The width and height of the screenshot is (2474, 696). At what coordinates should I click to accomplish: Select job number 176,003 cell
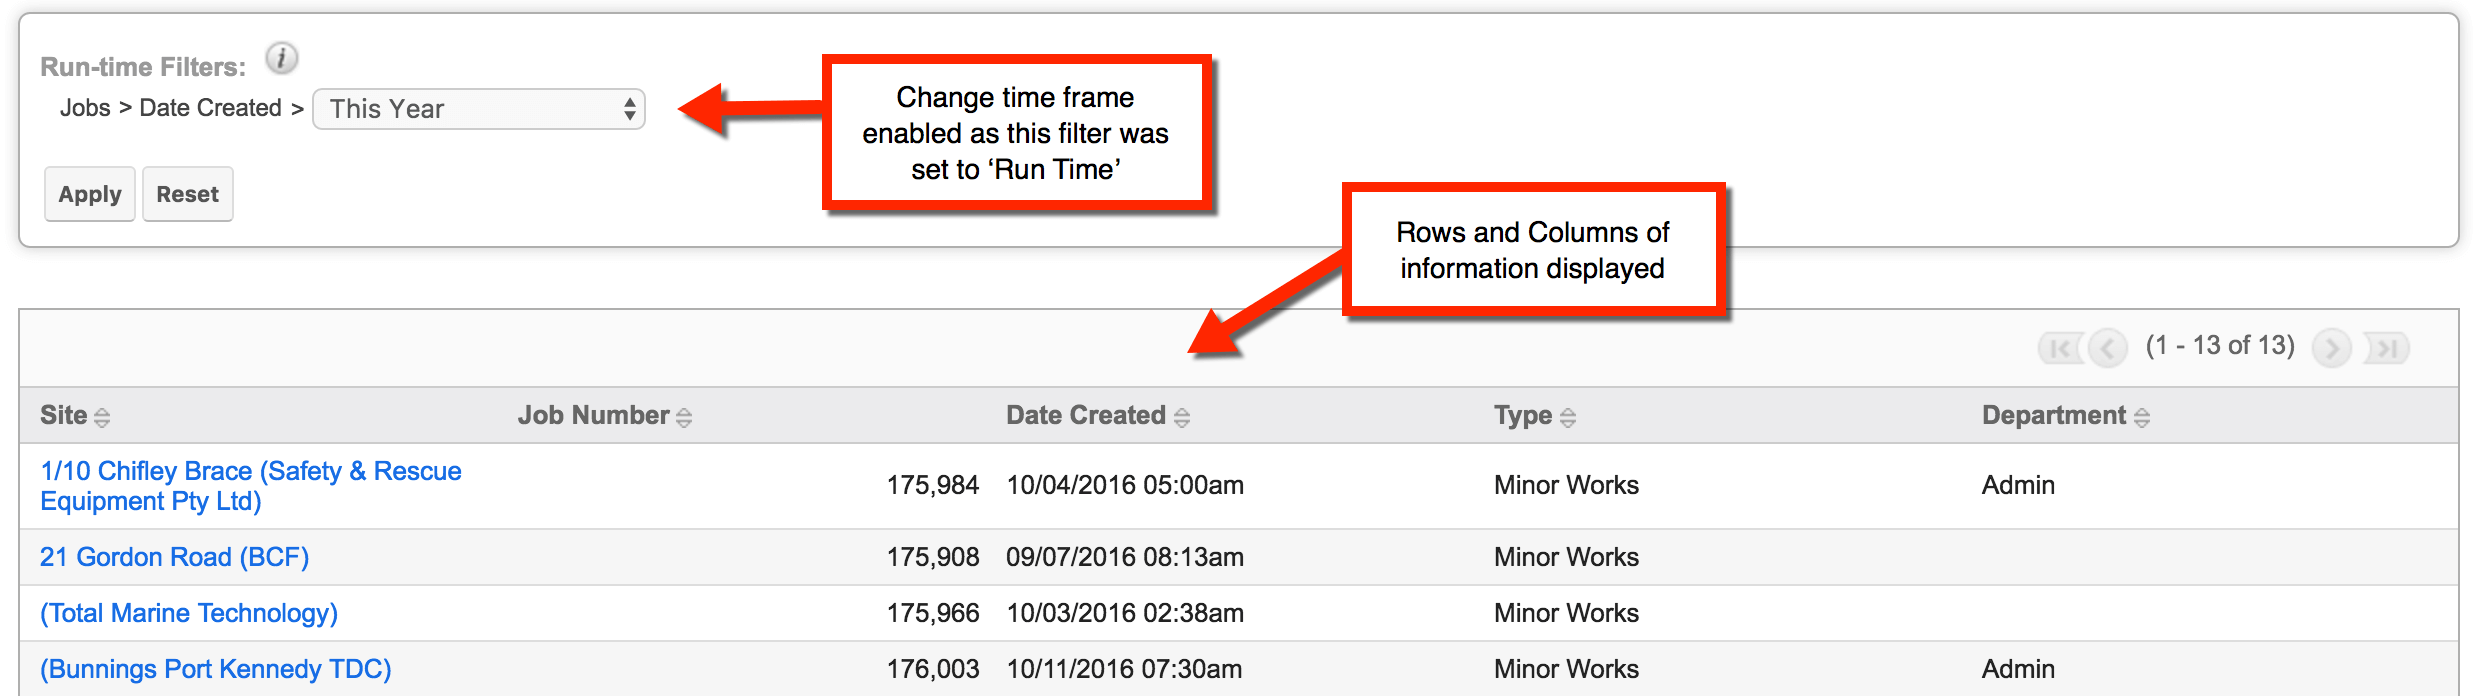tap(933, 669)
